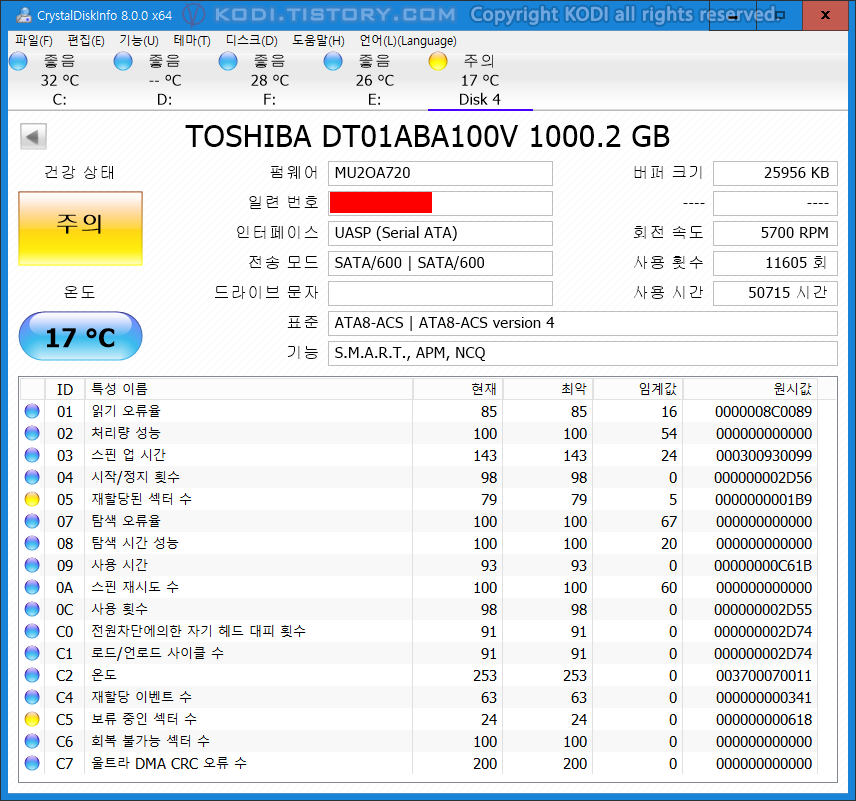Open the 파일(F) menu

click(34, 40)
